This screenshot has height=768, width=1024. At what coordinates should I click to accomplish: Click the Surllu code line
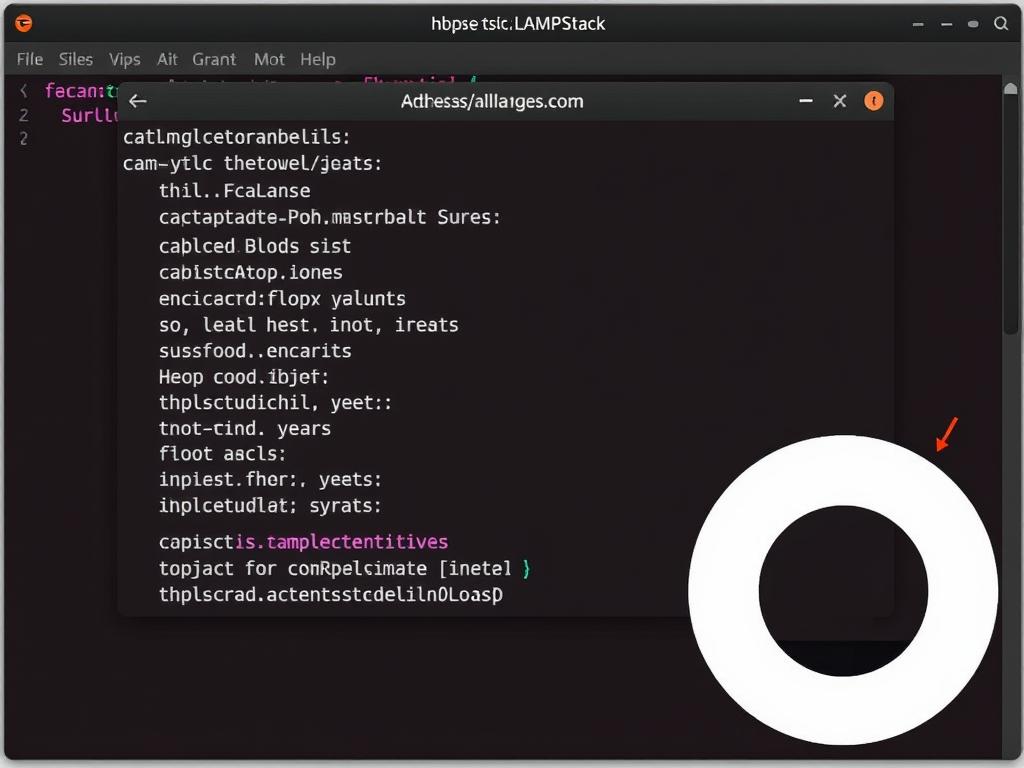(x=90, y=115)
